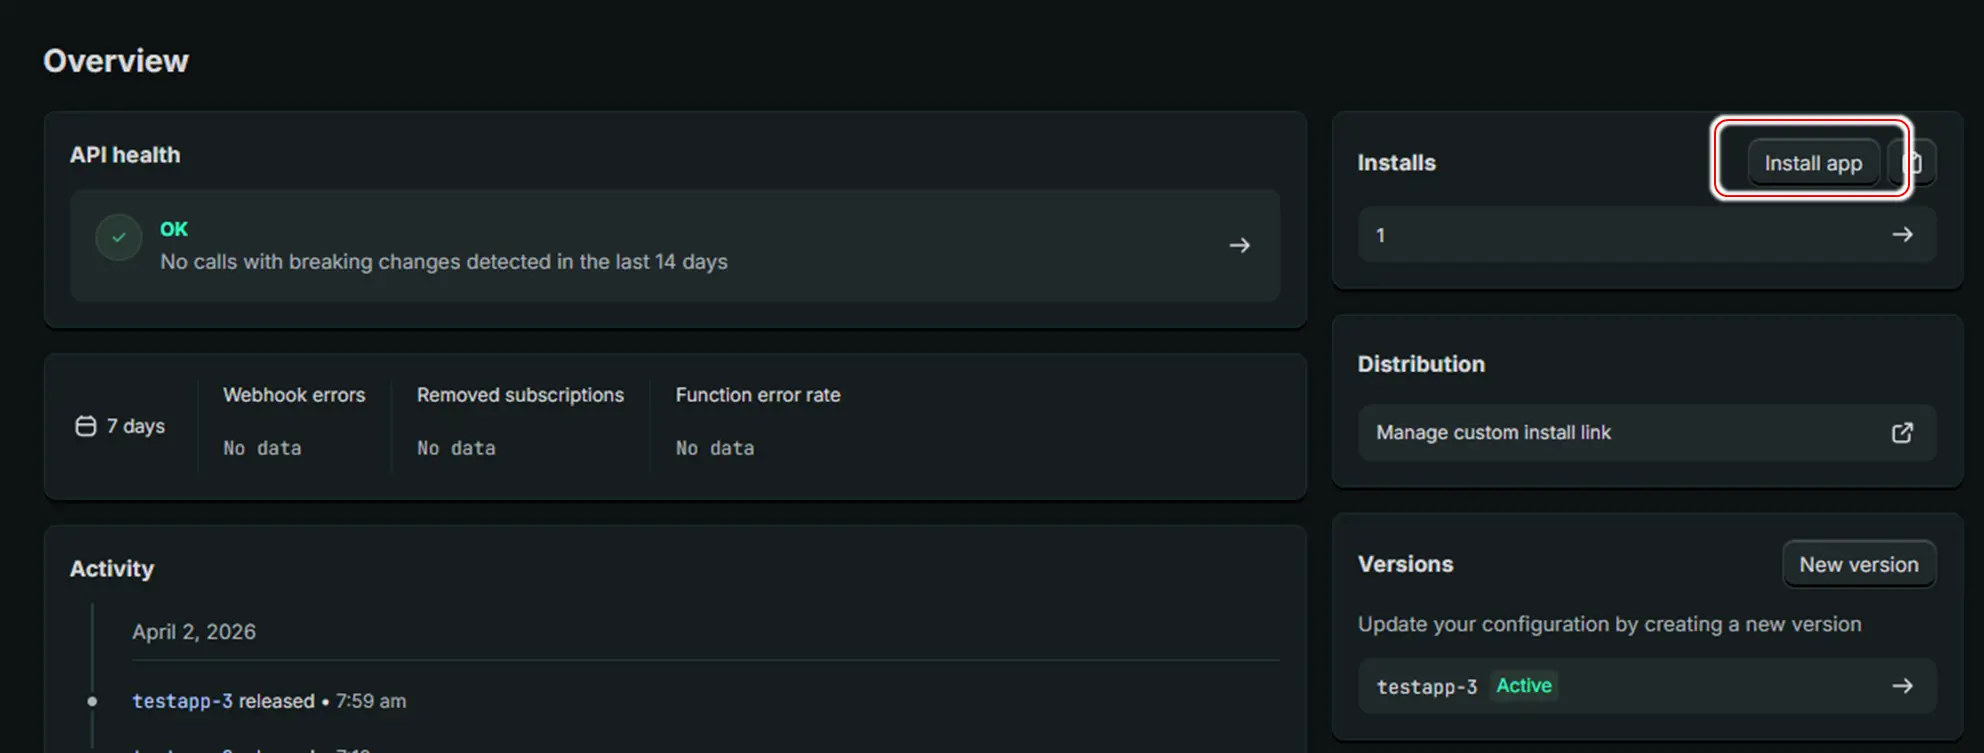This screenshot has width=1984, height=753.
Task: Click the green Active version badge
Action: click(1523, 686)
